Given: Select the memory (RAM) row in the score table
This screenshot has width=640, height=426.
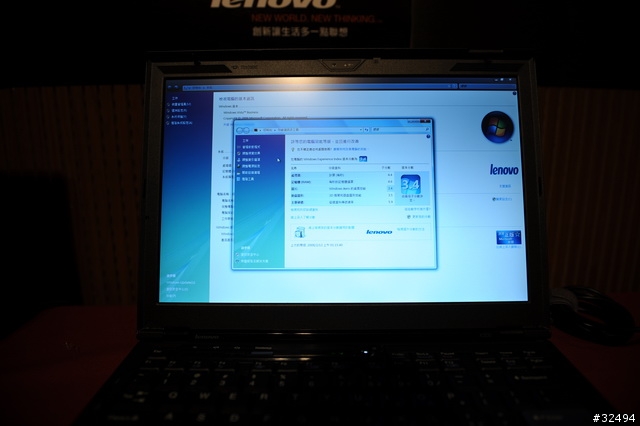Looking at the screenshot, I should coord(342,182).
